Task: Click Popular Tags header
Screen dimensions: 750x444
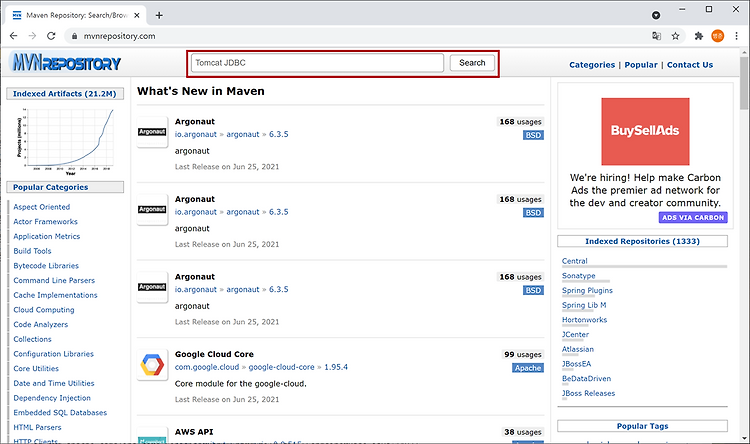Action: [x=642, y=426]
